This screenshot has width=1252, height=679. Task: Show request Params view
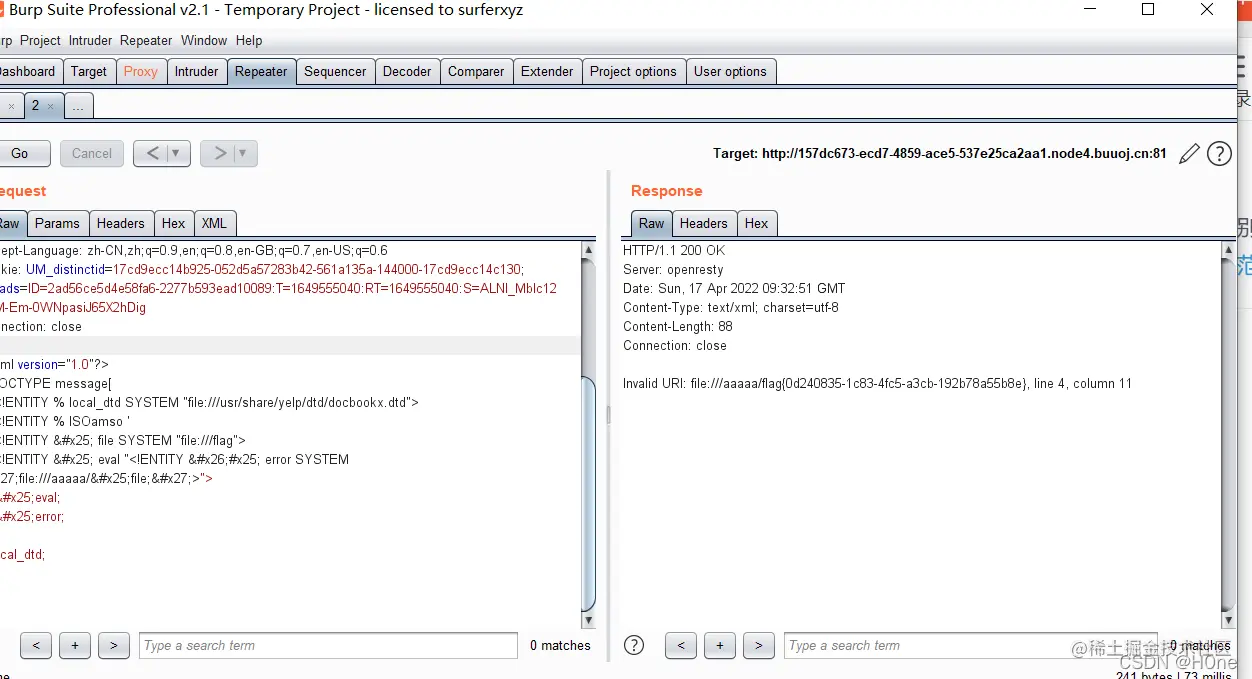tap(57, 223)
